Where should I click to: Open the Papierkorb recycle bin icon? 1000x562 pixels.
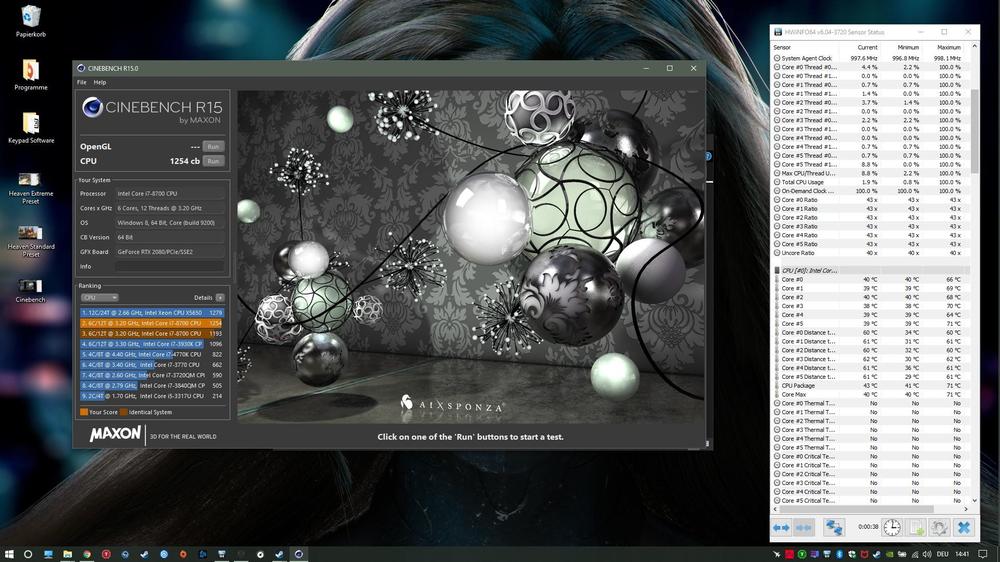pyautogui.click(x=30, y=17)
